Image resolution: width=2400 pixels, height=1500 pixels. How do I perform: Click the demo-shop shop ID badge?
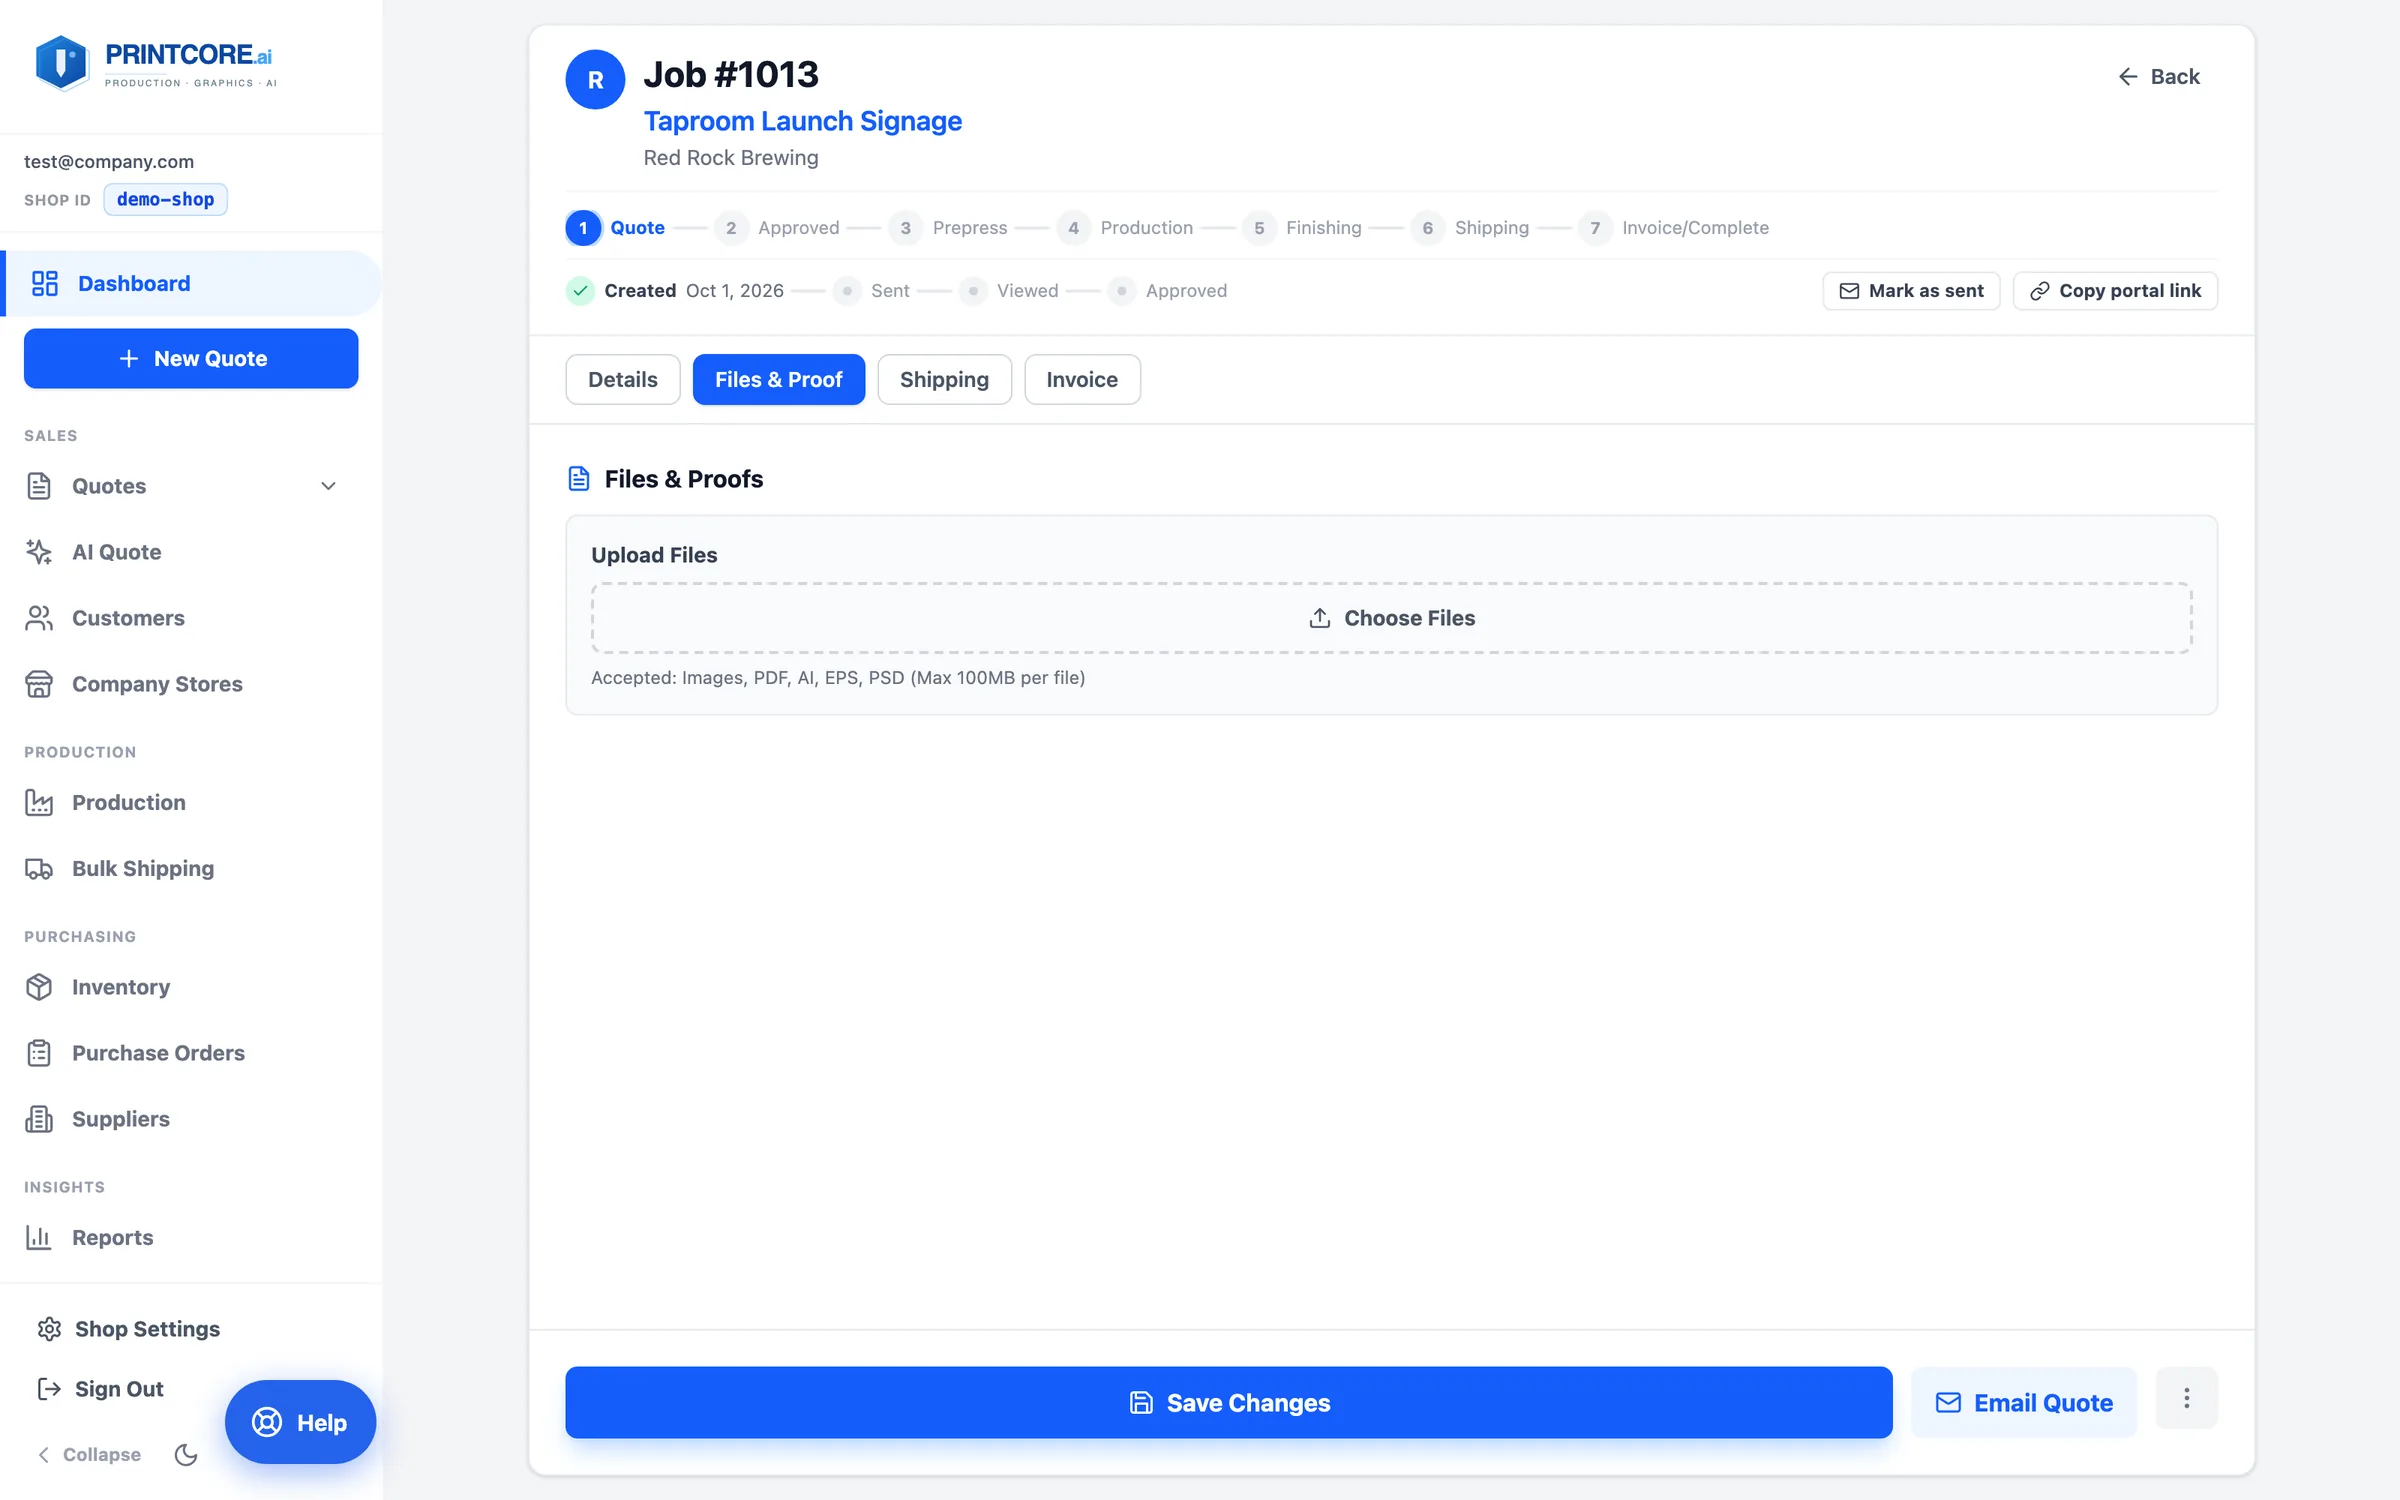165,199
